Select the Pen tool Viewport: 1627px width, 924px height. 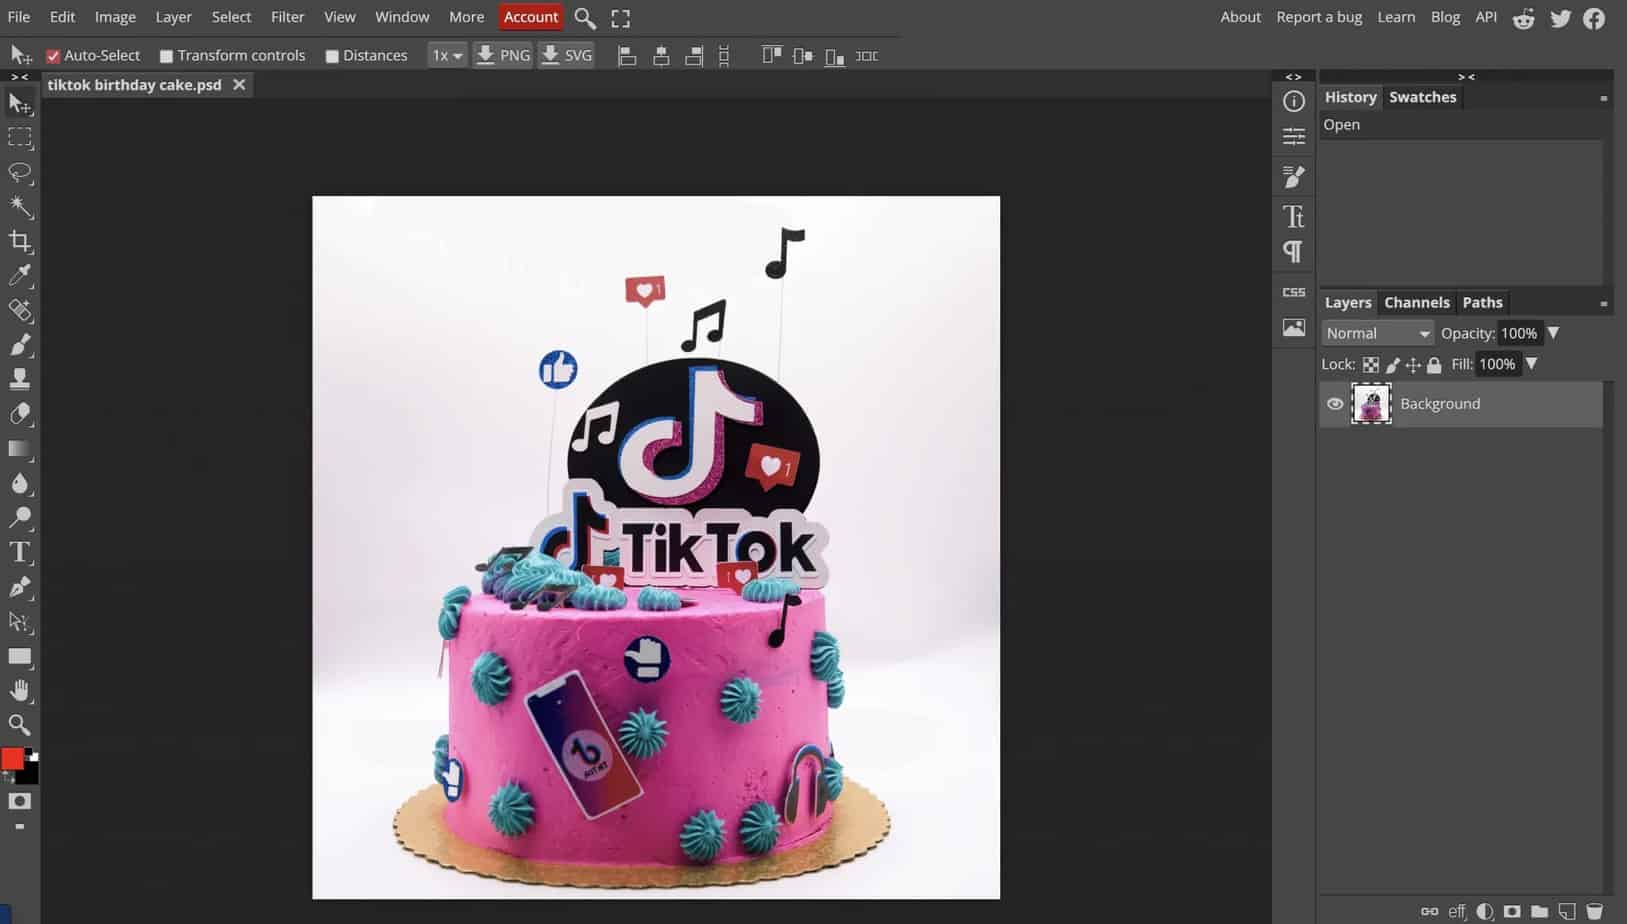[19, 587]
